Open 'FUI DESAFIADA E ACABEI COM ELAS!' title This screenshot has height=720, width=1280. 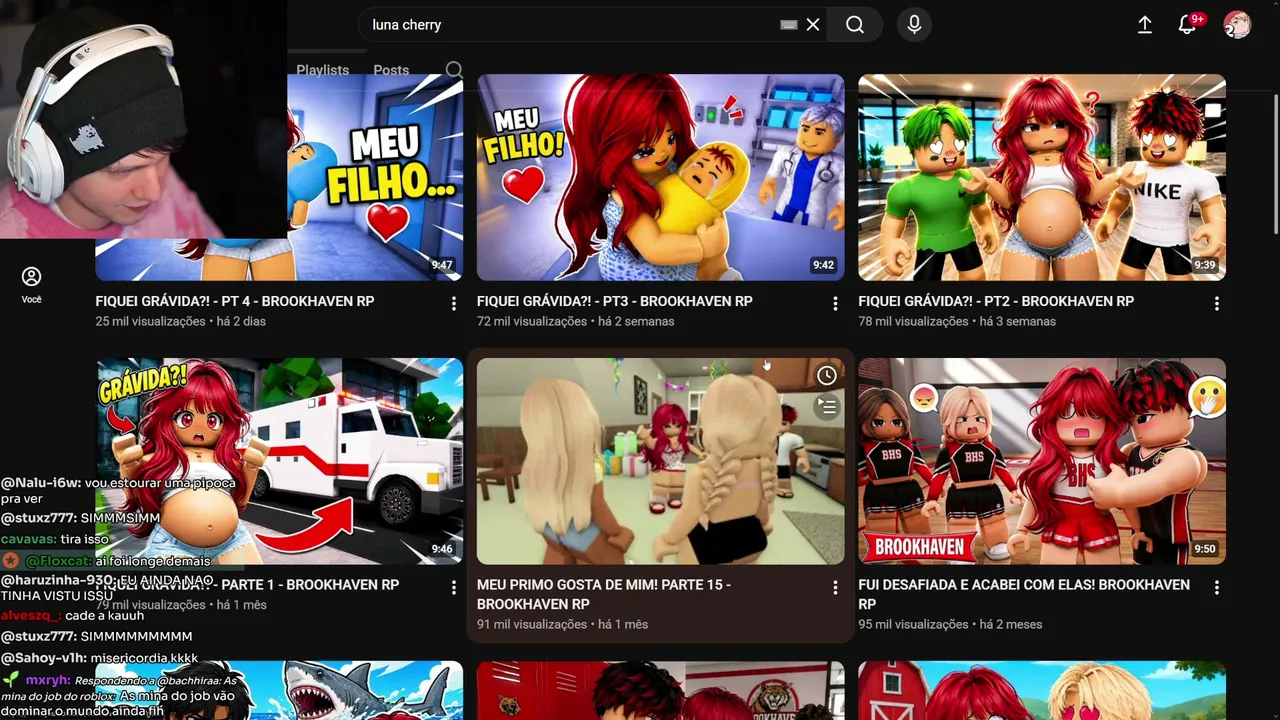[x=1024, y=594]
